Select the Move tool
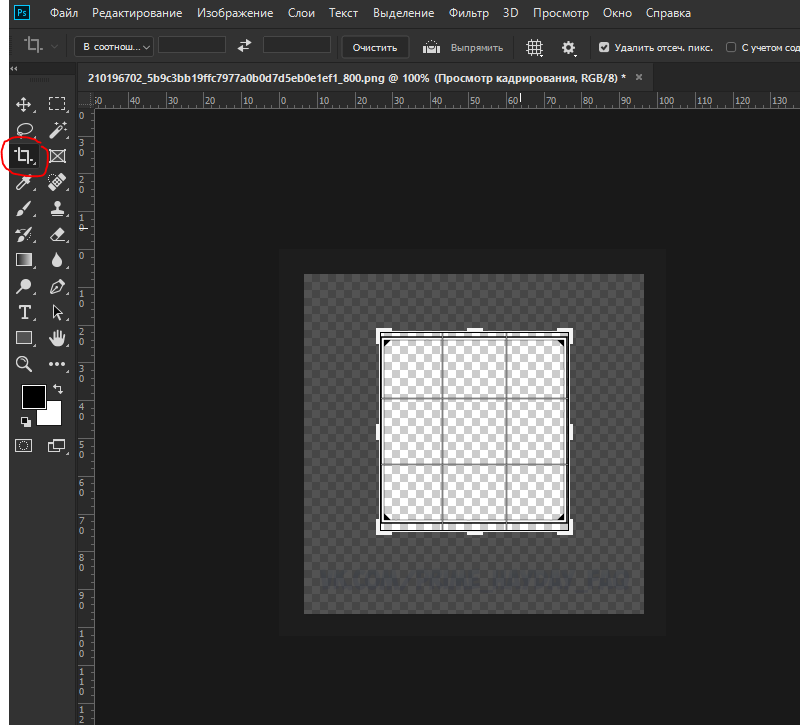This screenshot has width=800, height=725. (23, 104)
